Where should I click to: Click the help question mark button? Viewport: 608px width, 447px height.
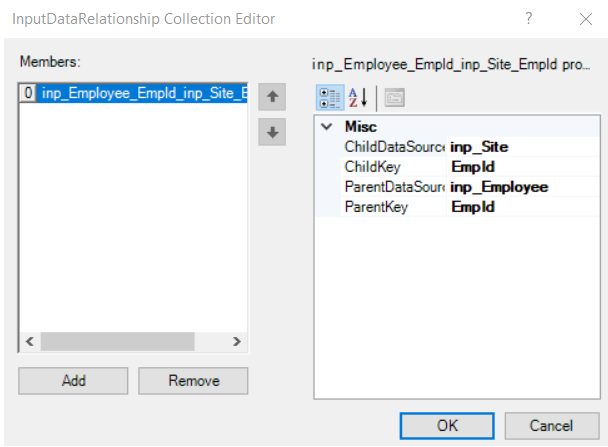(529, 18)
